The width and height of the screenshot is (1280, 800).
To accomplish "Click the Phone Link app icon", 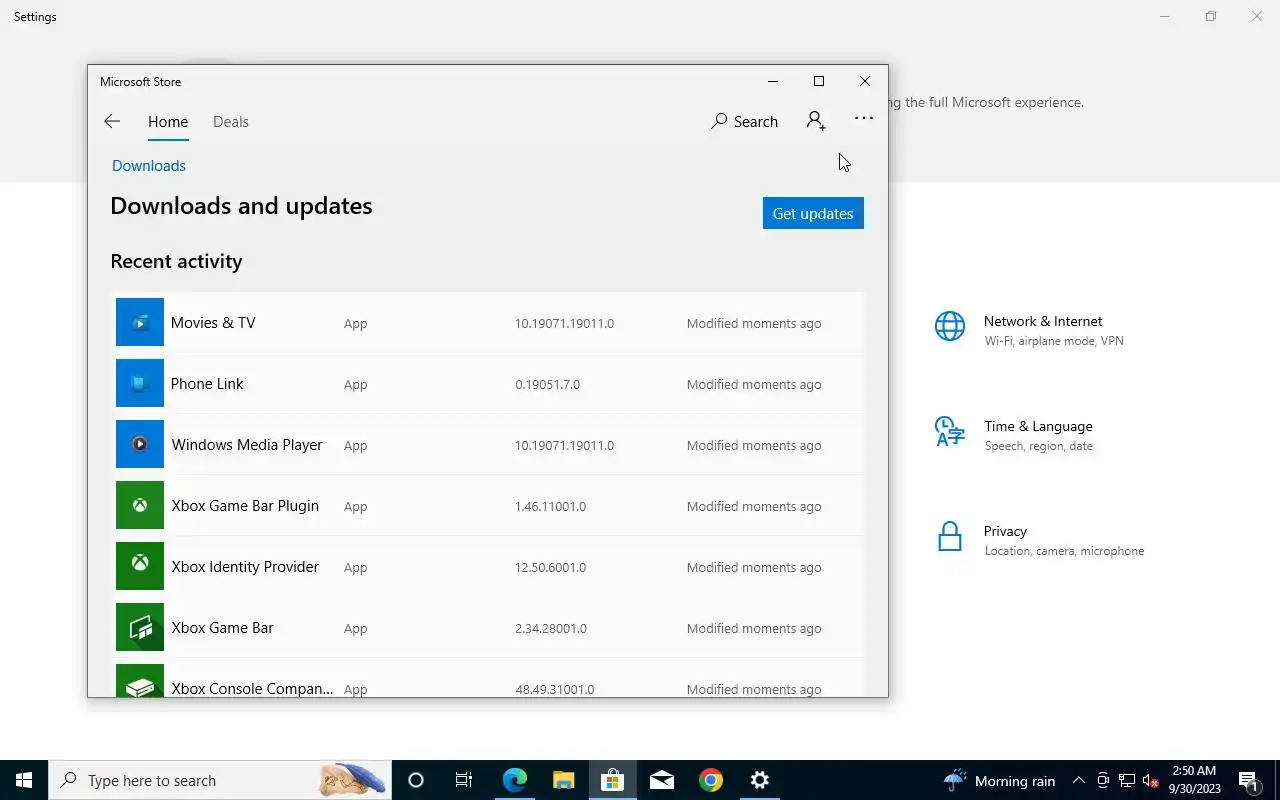I will pos(140,383).
